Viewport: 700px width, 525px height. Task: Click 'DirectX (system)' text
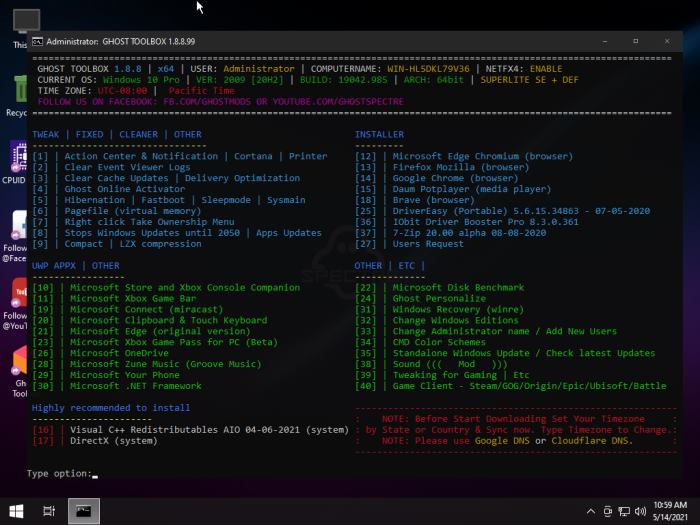pyautogui.click(x=113, y=441)
